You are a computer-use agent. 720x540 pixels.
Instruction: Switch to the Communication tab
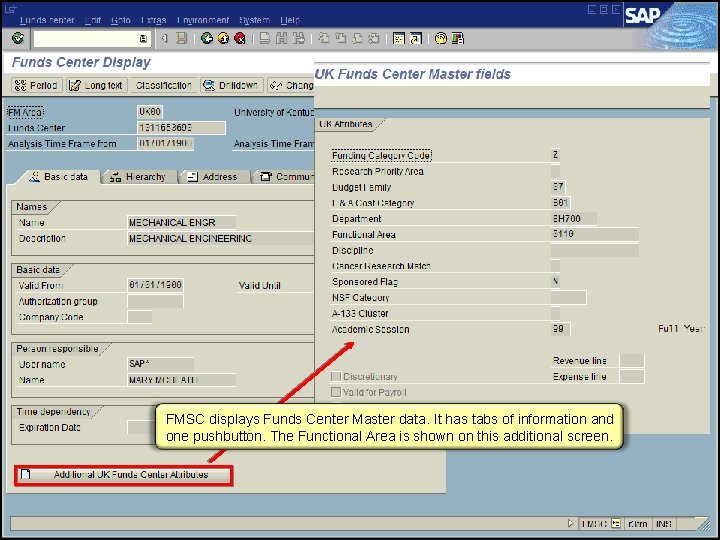285,177
